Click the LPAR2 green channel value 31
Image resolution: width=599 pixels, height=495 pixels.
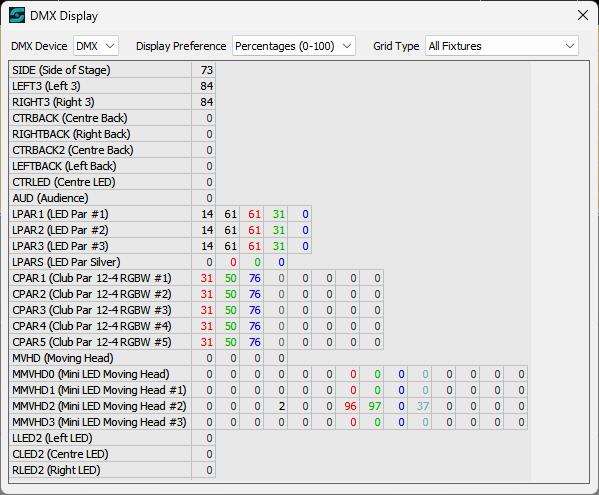(276, 230)
